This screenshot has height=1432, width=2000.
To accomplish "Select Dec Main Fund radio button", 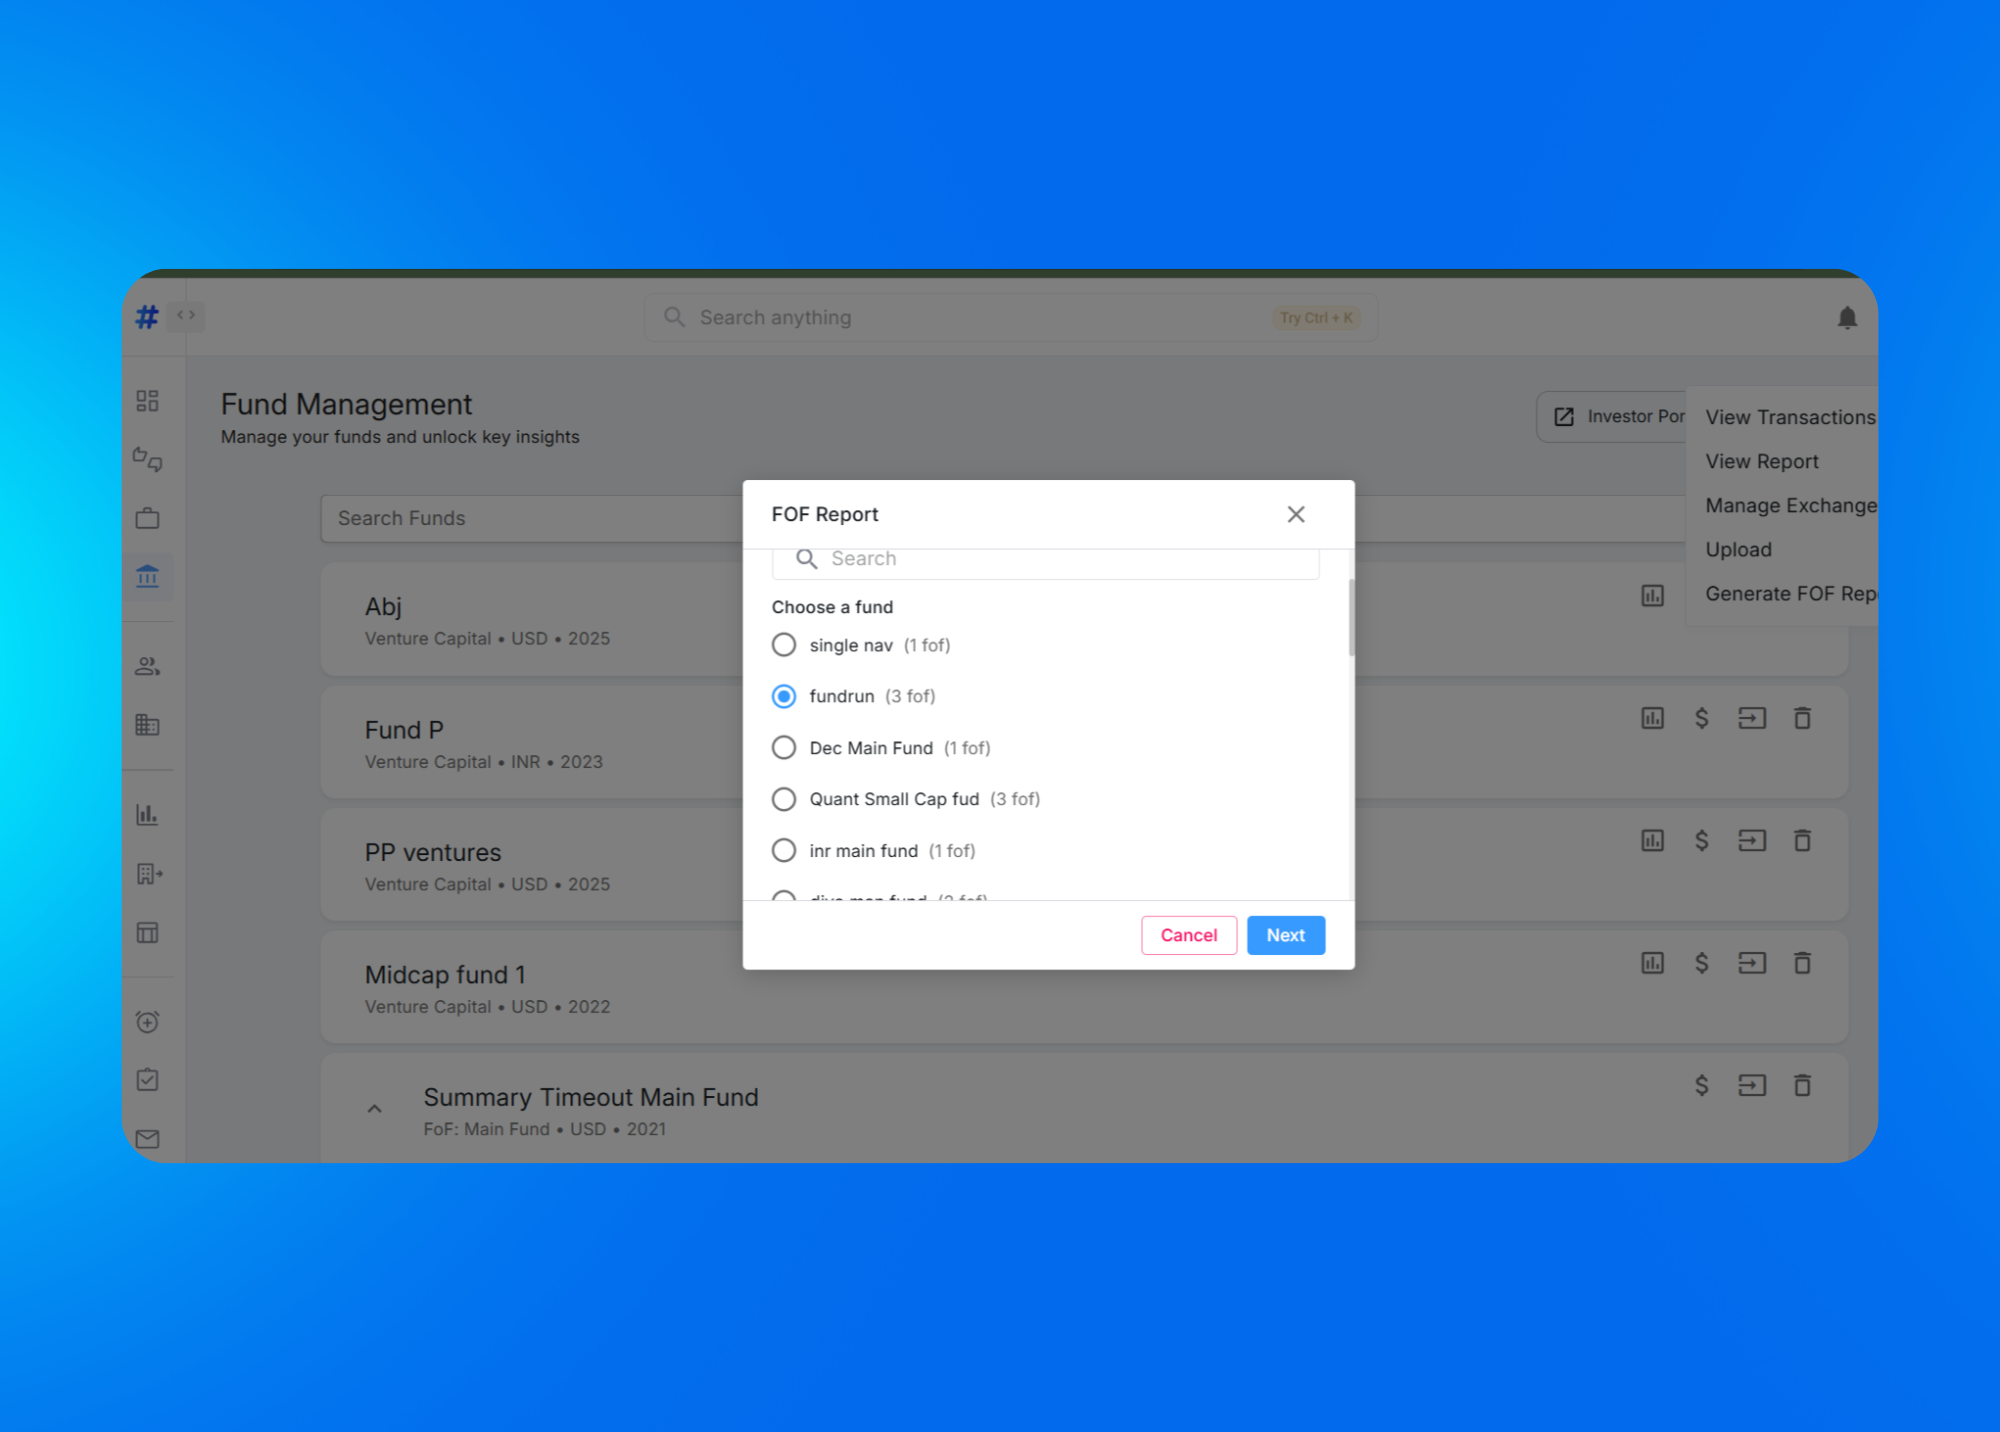I will pyautogui.click(x=784, y=748).
